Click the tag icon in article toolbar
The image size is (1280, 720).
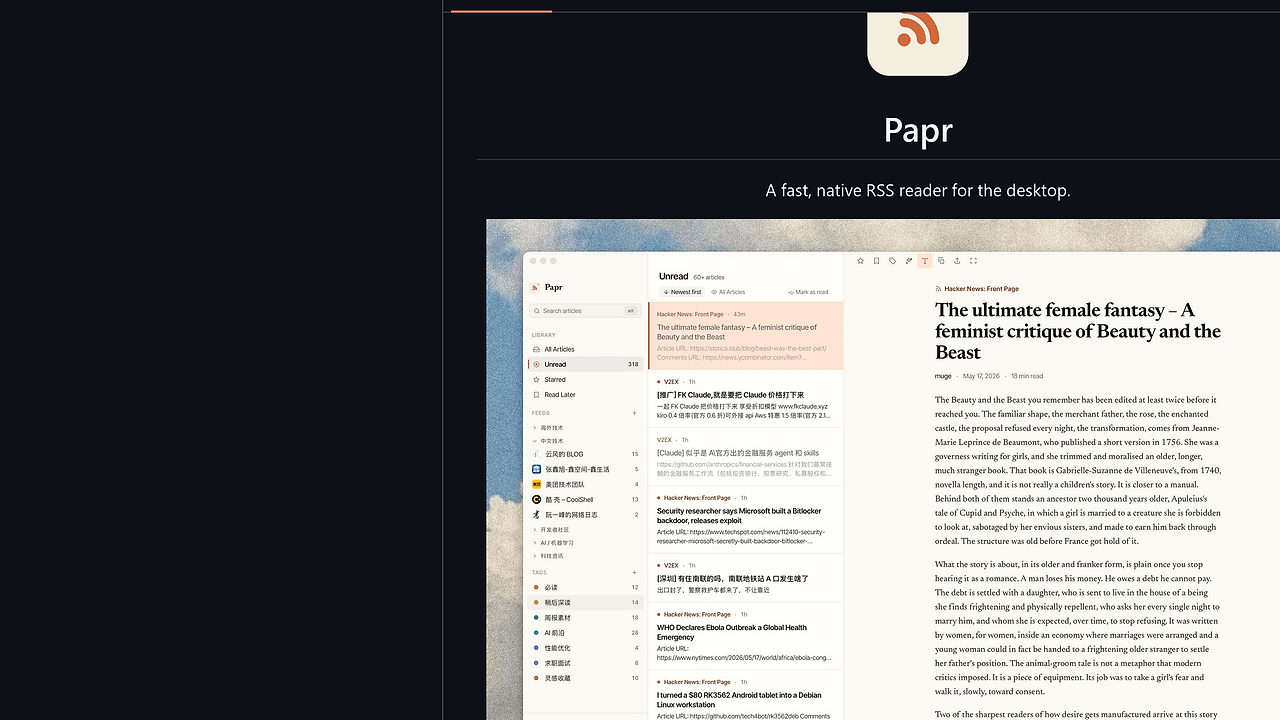(x=892, y=261)
